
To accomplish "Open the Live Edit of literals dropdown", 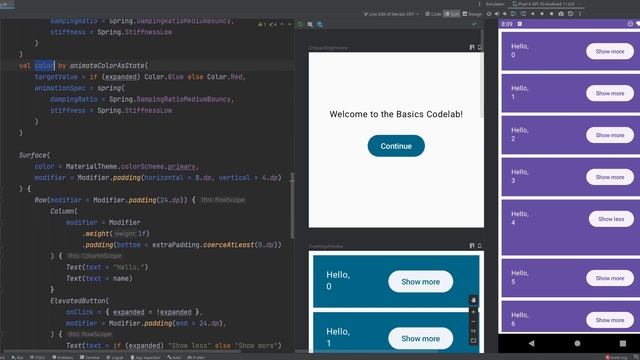I will click(x=391, y=14).
